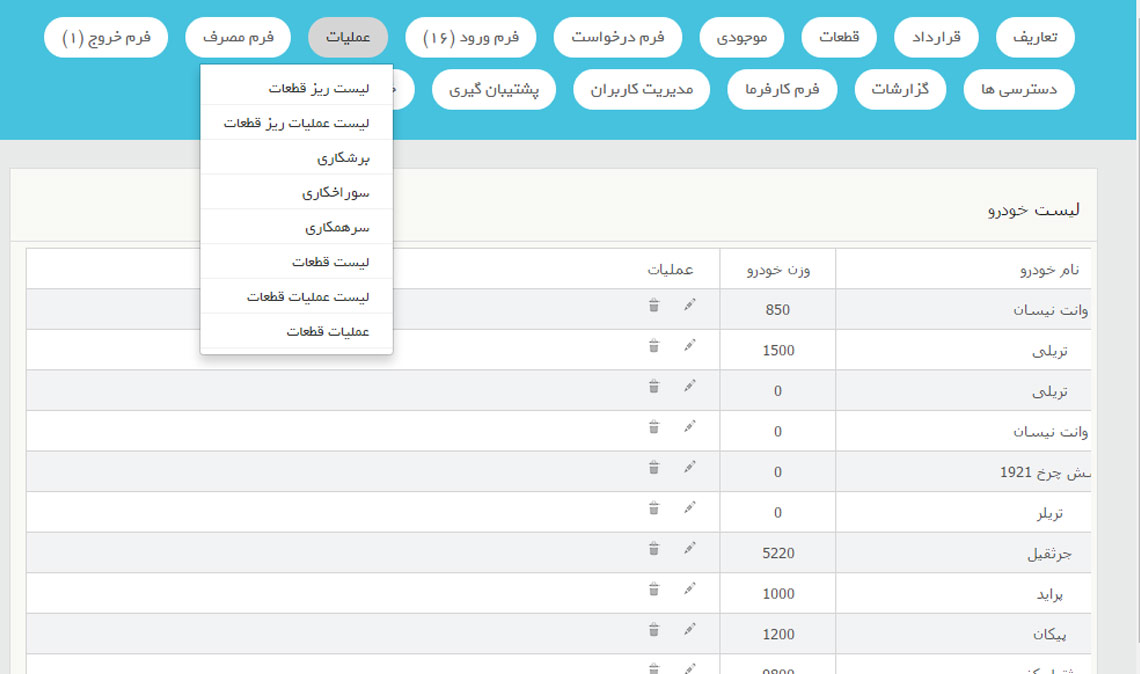The image size is (1140, 674).
Task: Pick سرهمکاری from the dropdown menu
Action: pos(297,228)
